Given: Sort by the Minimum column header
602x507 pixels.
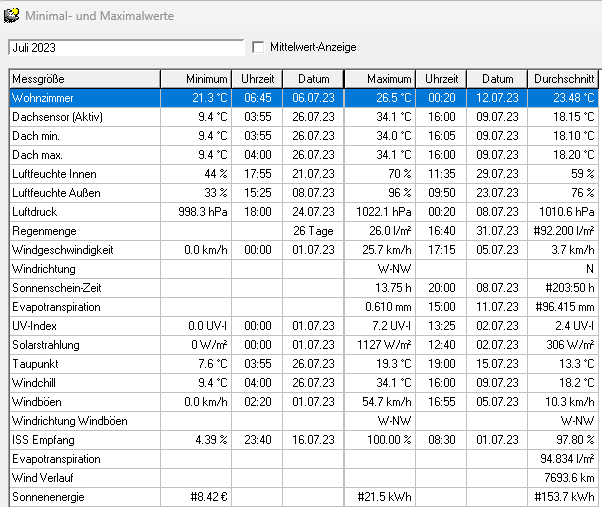Looking at the screenshot, I should [197, 79].
